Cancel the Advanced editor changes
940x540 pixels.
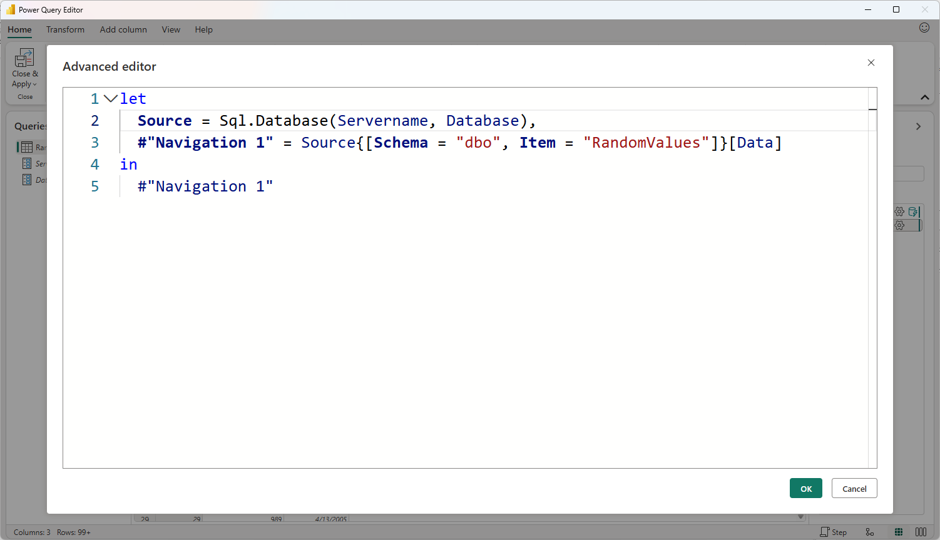(x=854, y=488)
